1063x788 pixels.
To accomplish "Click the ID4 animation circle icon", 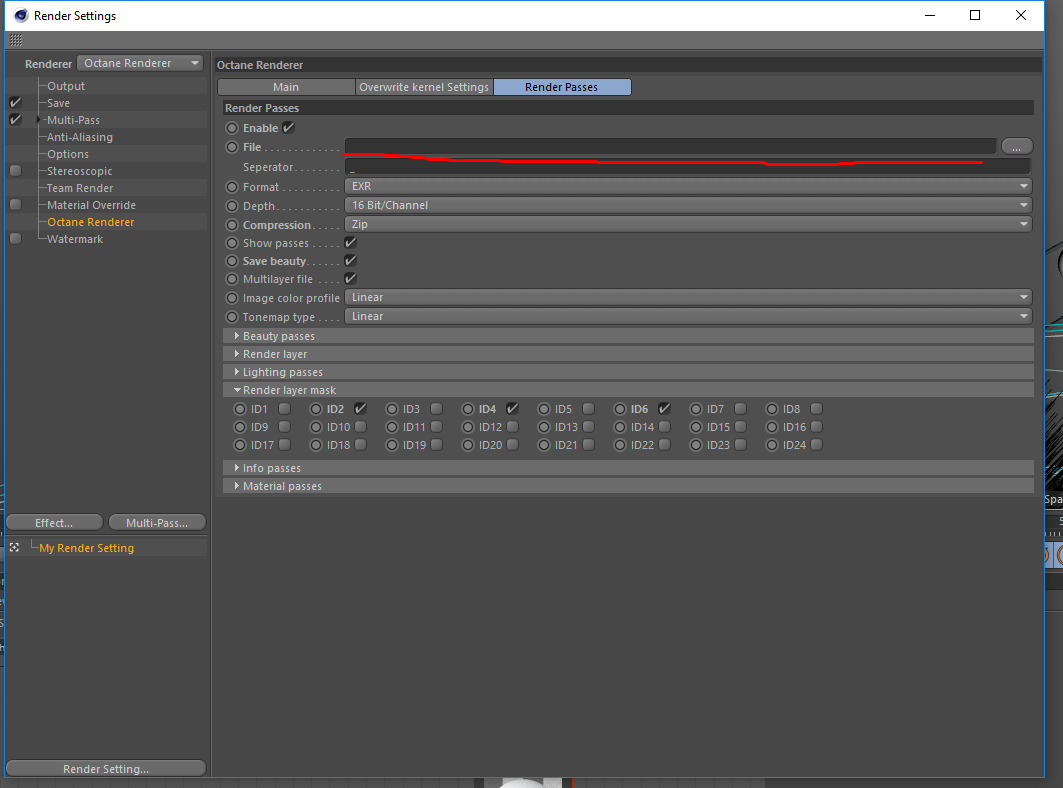I will click(x=468, y=409).
